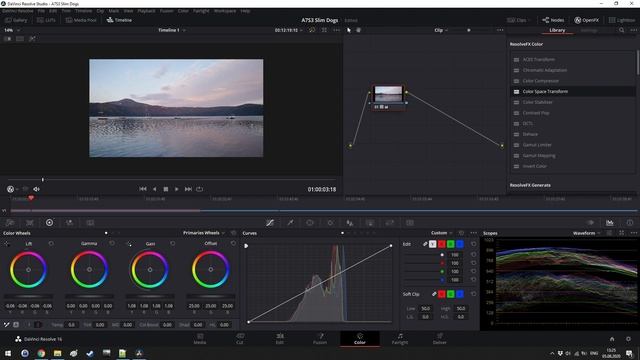Pick black point beside Lift

click(7, 244)
